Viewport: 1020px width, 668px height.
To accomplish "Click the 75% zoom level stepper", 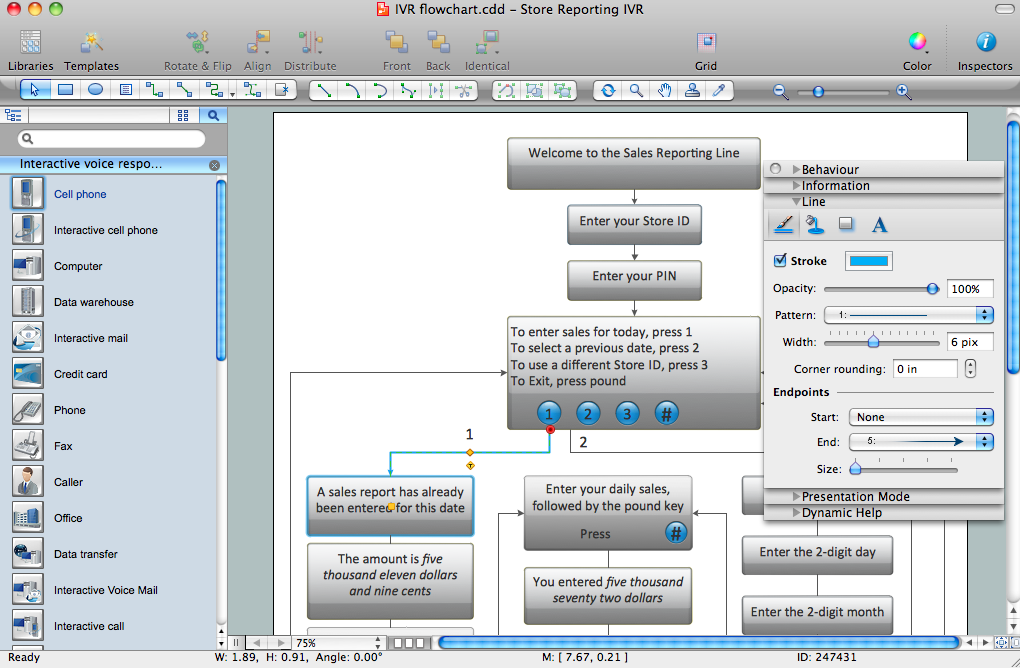I will [377, 643].
